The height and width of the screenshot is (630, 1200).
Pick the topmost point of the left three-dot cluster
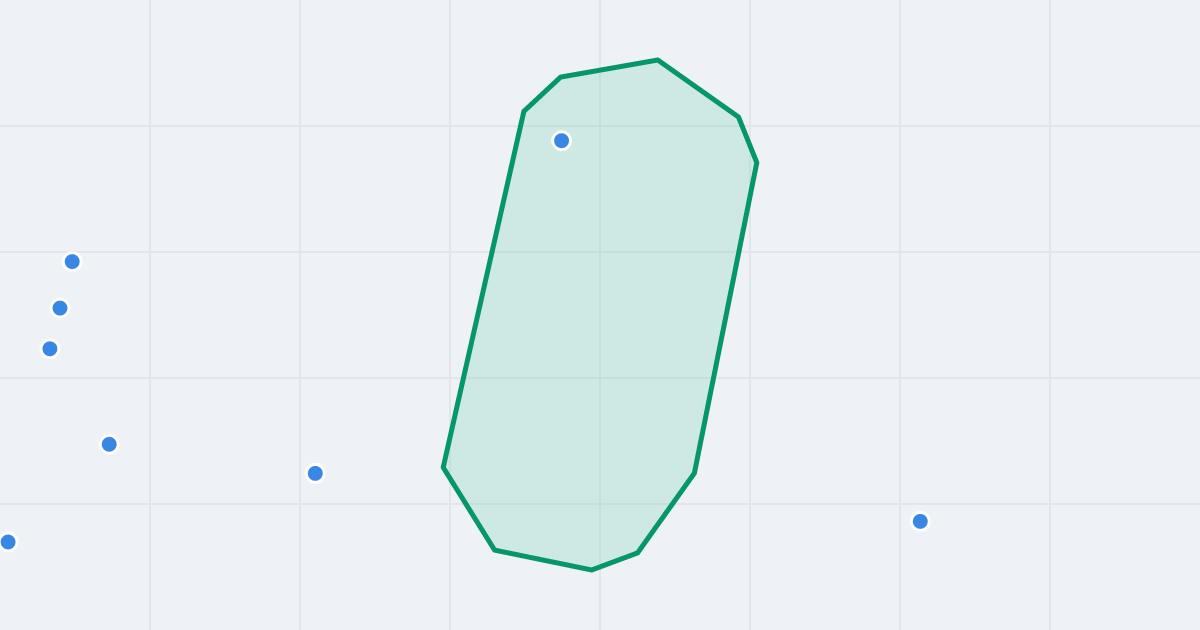click(72, 262)
